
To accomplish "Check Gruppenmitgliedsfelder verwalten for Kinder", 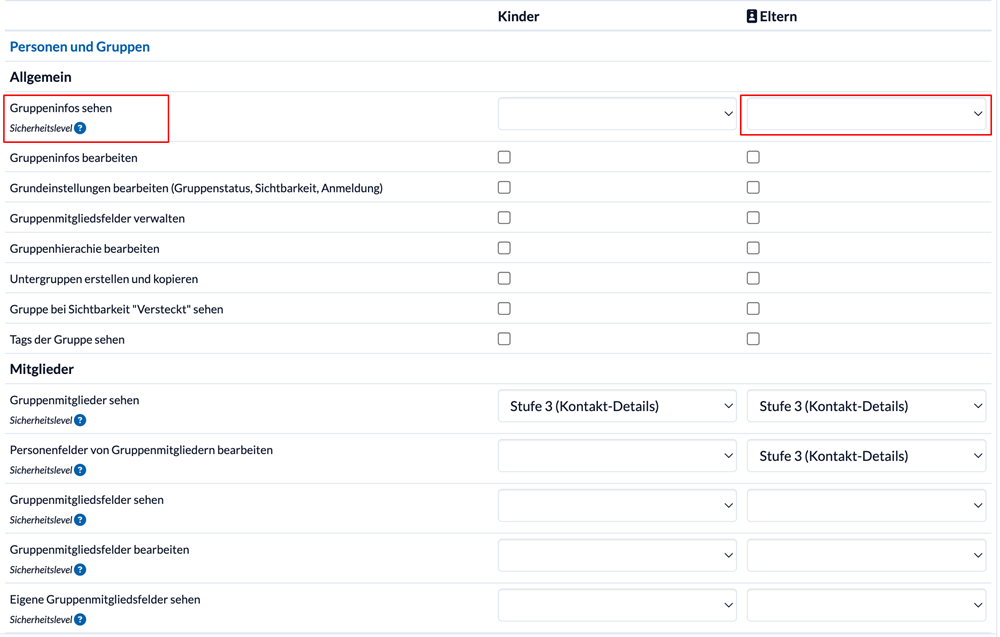I will (504, 217).
